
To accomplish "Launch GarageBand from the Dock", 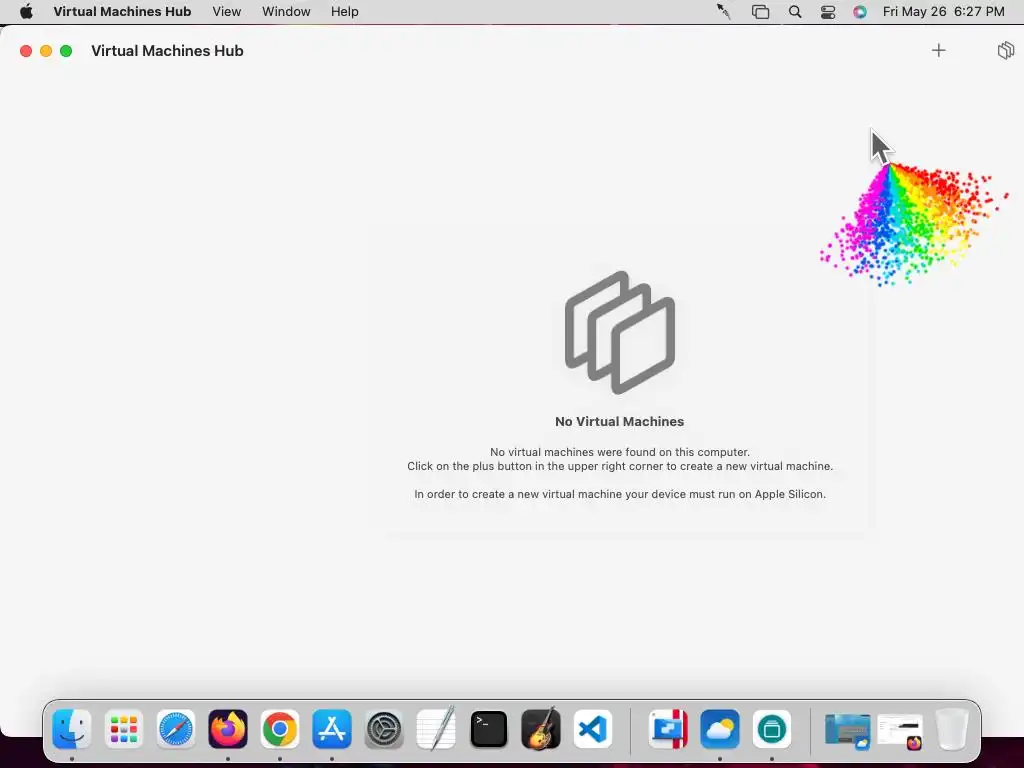I will point(541,729).
